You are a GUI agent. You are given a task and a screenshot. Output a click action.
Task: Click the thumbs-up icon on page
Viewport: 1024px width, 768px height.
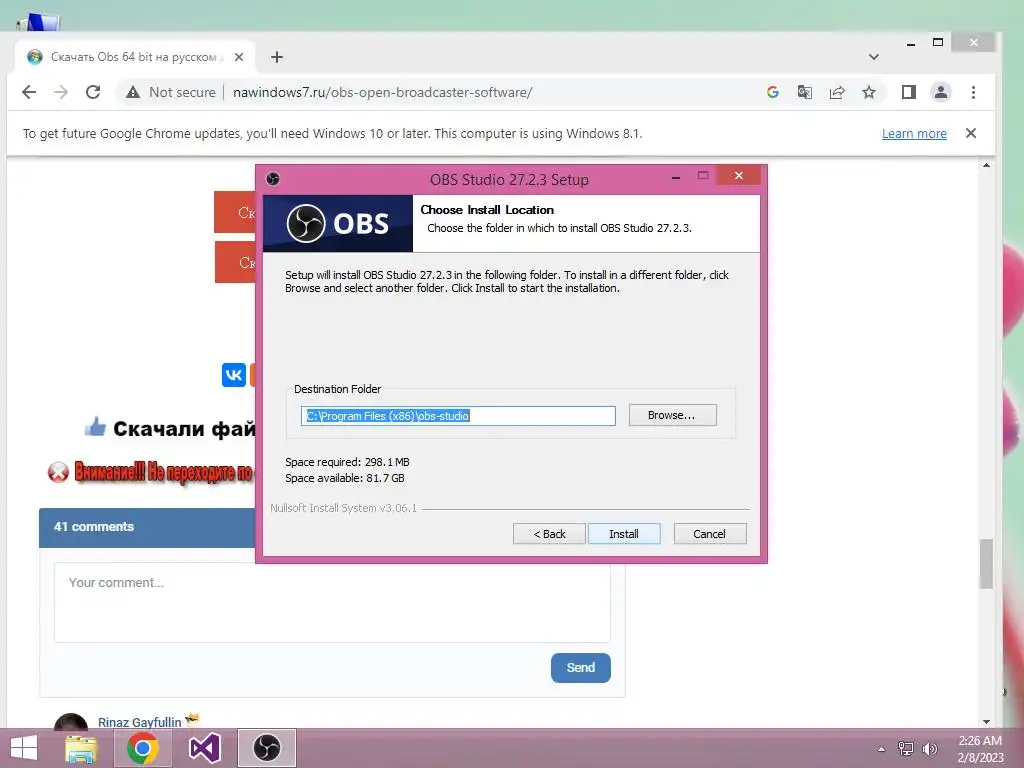pyautogui.click(x=95, y=426)
